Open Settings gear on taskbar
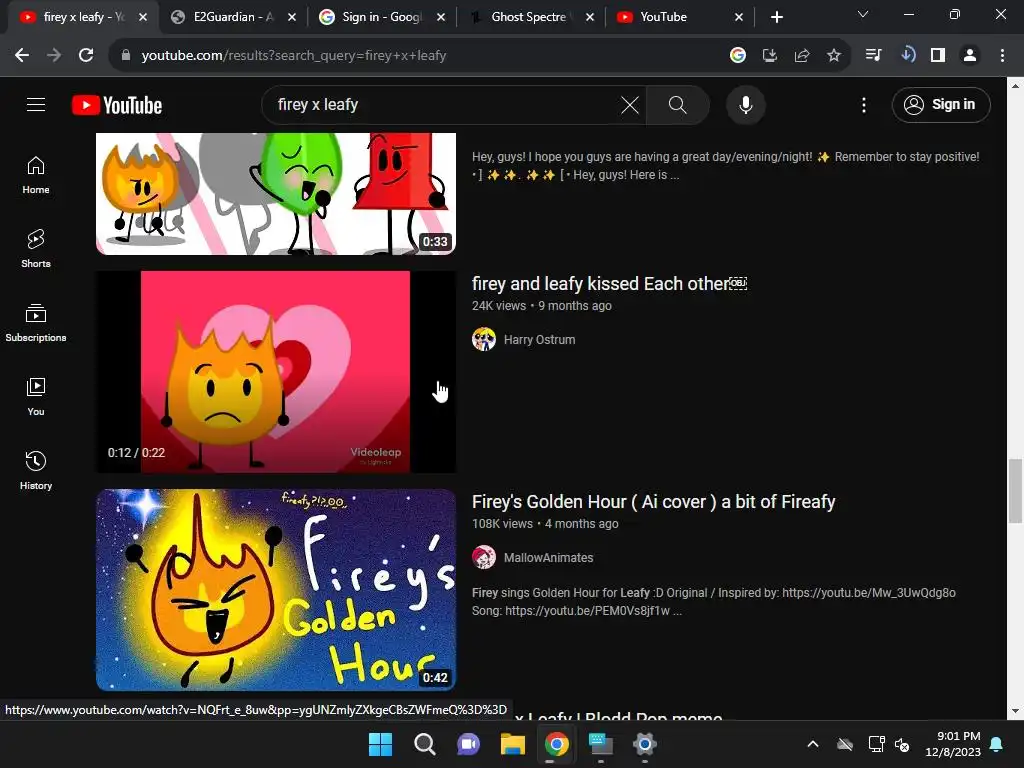Screen dimensions: 1024x768 point(645,744)
